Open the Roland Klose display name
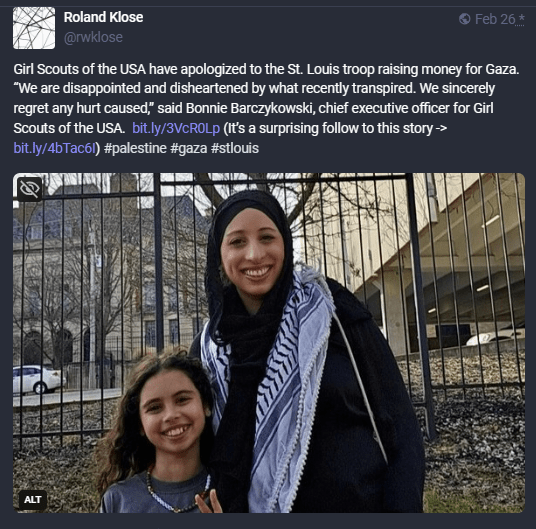 point(103,17)
